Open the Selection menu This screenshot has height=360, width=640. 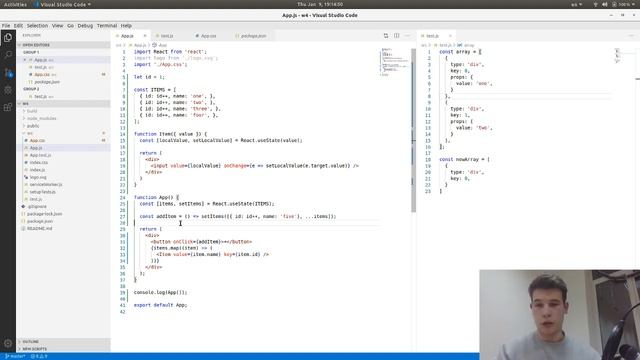[x=37, y=26]
